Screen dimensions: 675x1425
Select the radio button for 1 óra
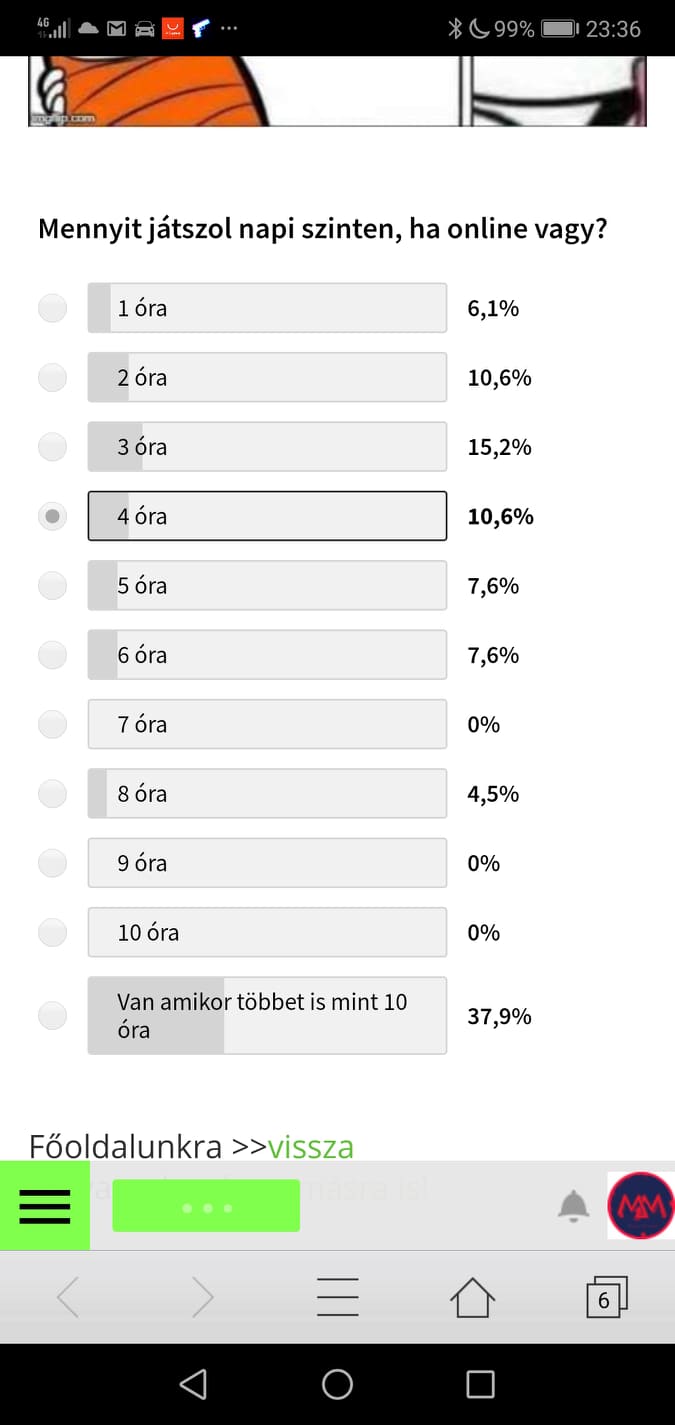point(52,308)
